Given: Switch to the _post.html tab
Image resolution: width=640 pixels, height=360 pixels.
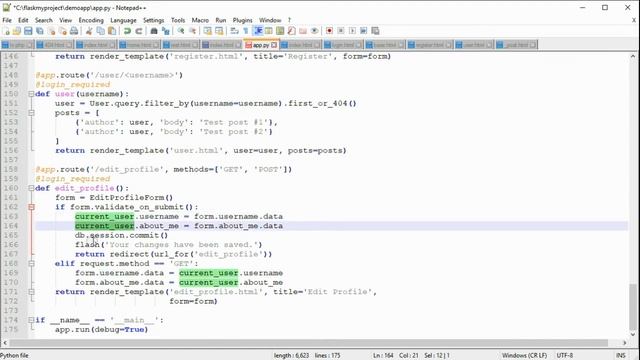Looking at the screenshot, I should [x=516, y=45].
